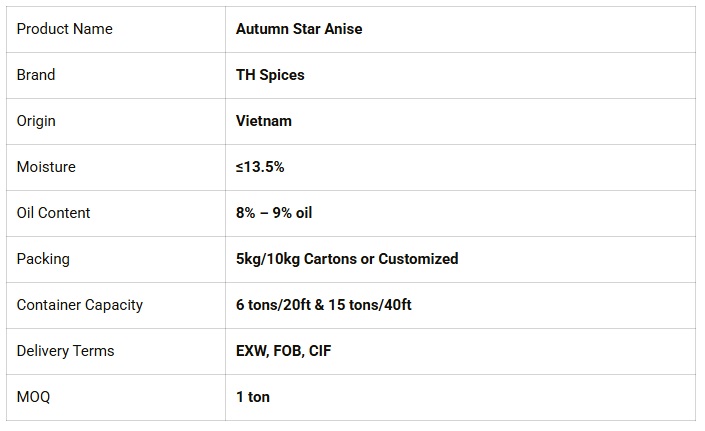This screenshot has width=705, height=431.
Task: Select the Vietnam origin value
Action: [x=264, y=121]
